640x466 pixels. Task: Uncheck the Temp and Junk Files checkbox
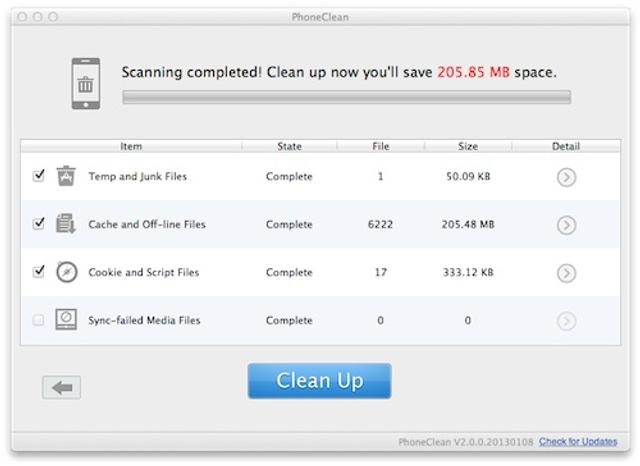(x=39, y=176)
